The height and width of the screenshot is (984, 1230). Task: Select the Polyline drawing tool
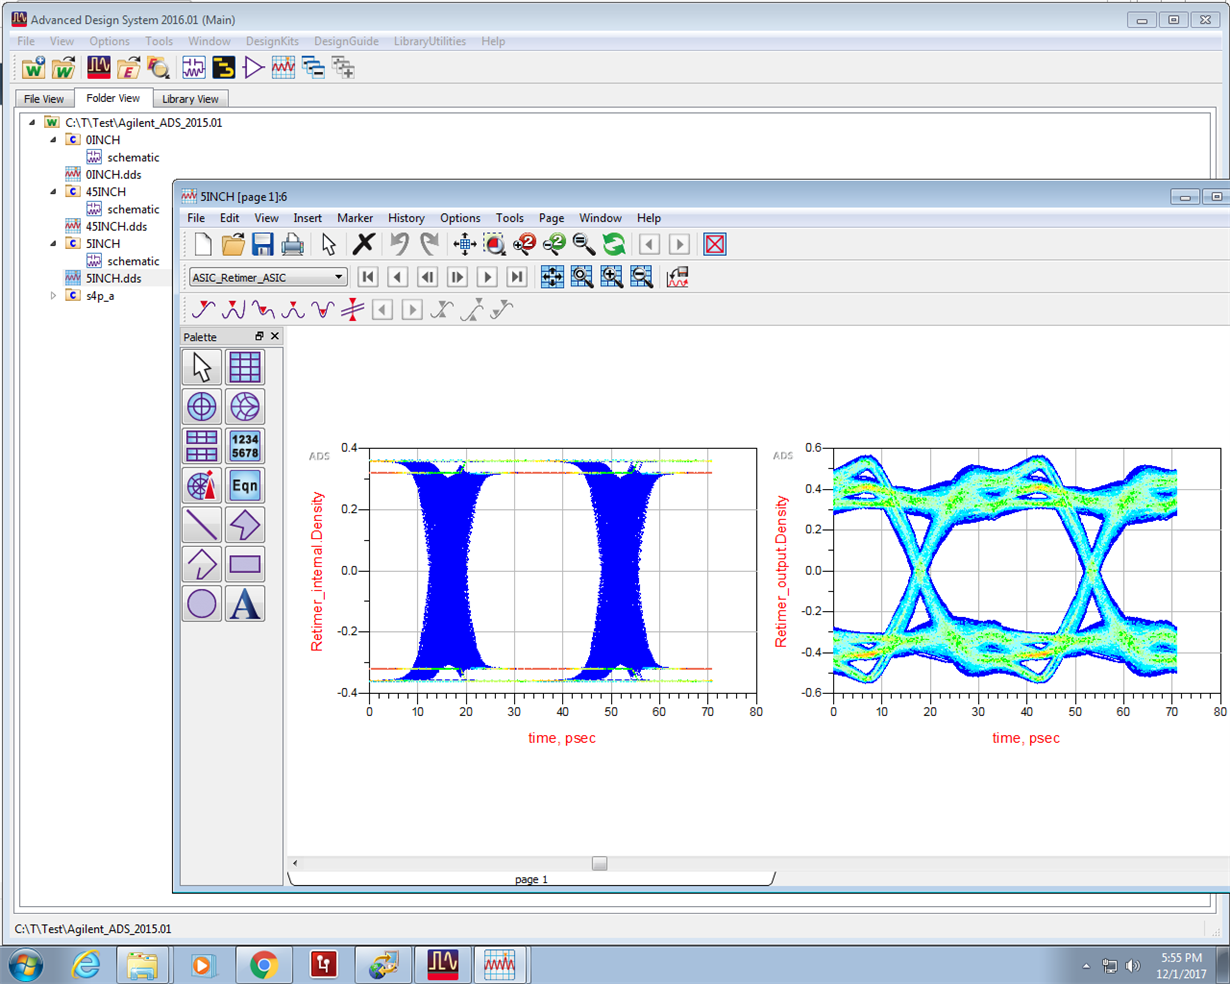pyautogui.click(x=202, y=565)
